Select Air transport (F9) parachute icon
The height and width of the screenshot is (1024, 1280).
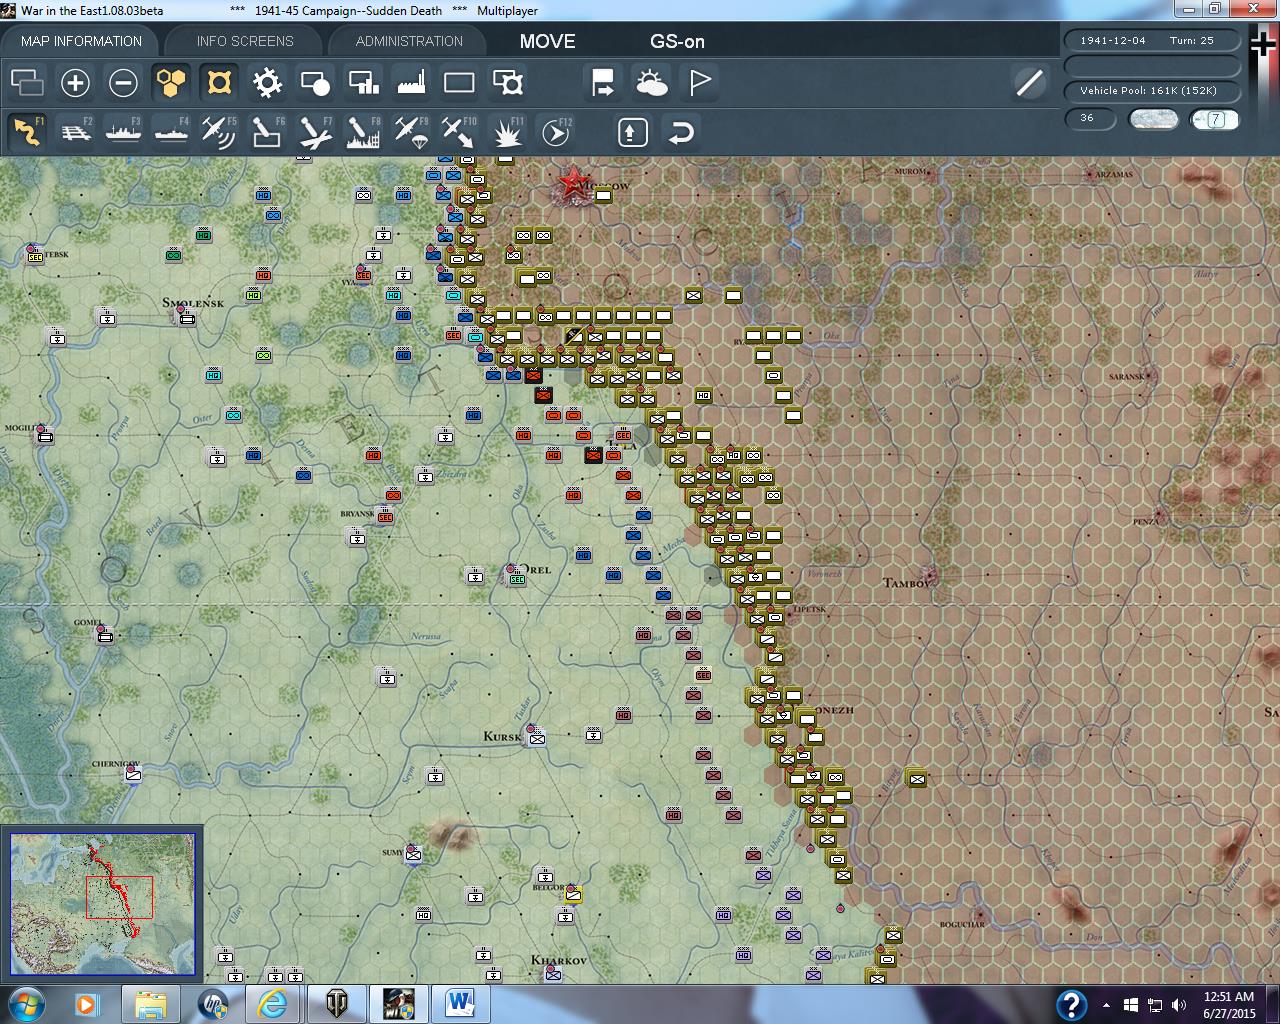click(x=411, y=132)
